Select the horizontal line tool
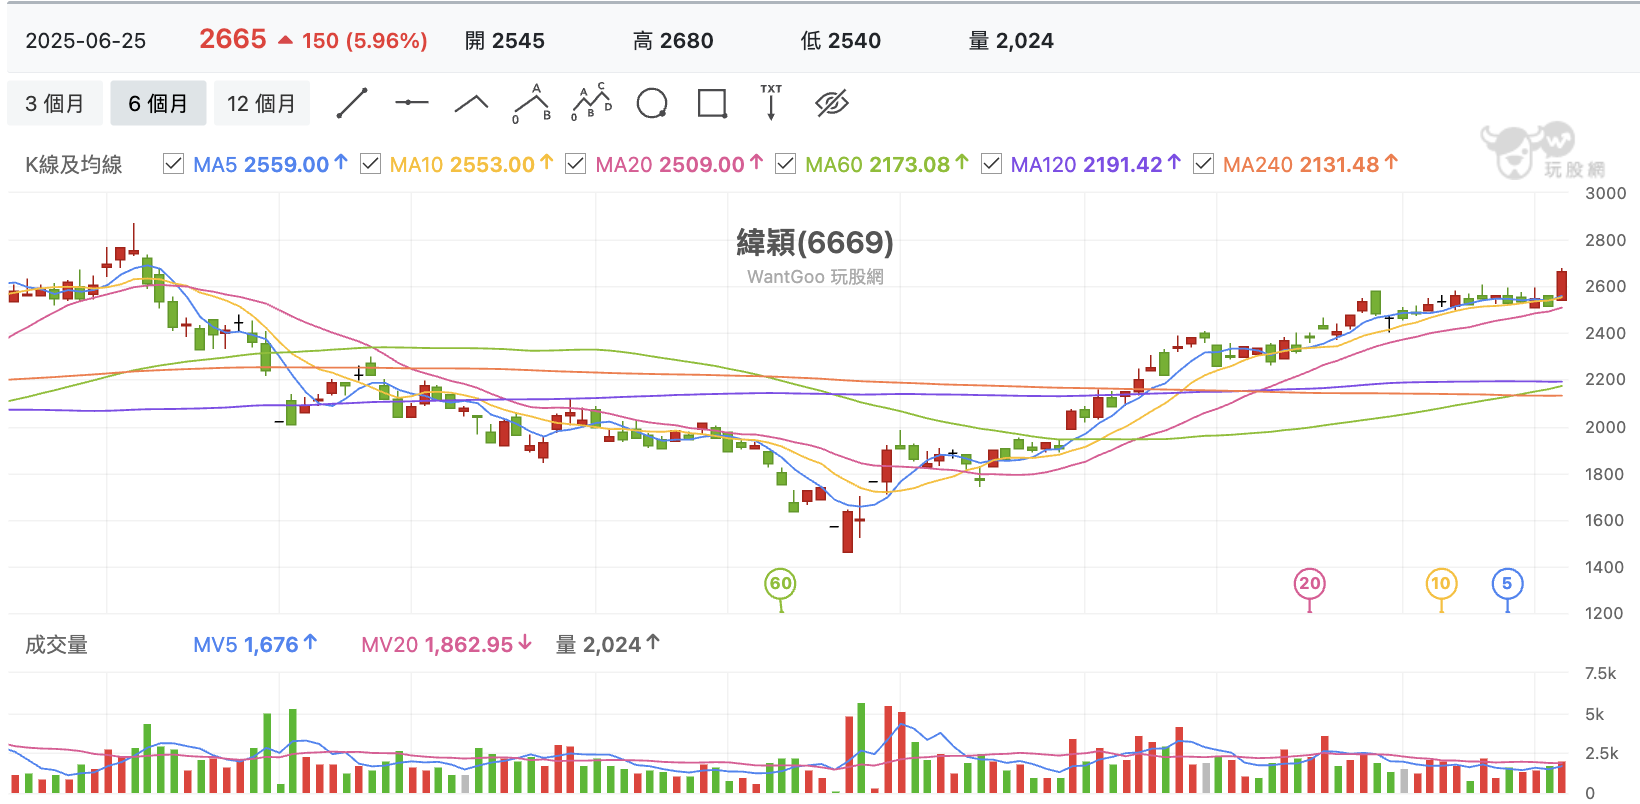 pos(411,103)
